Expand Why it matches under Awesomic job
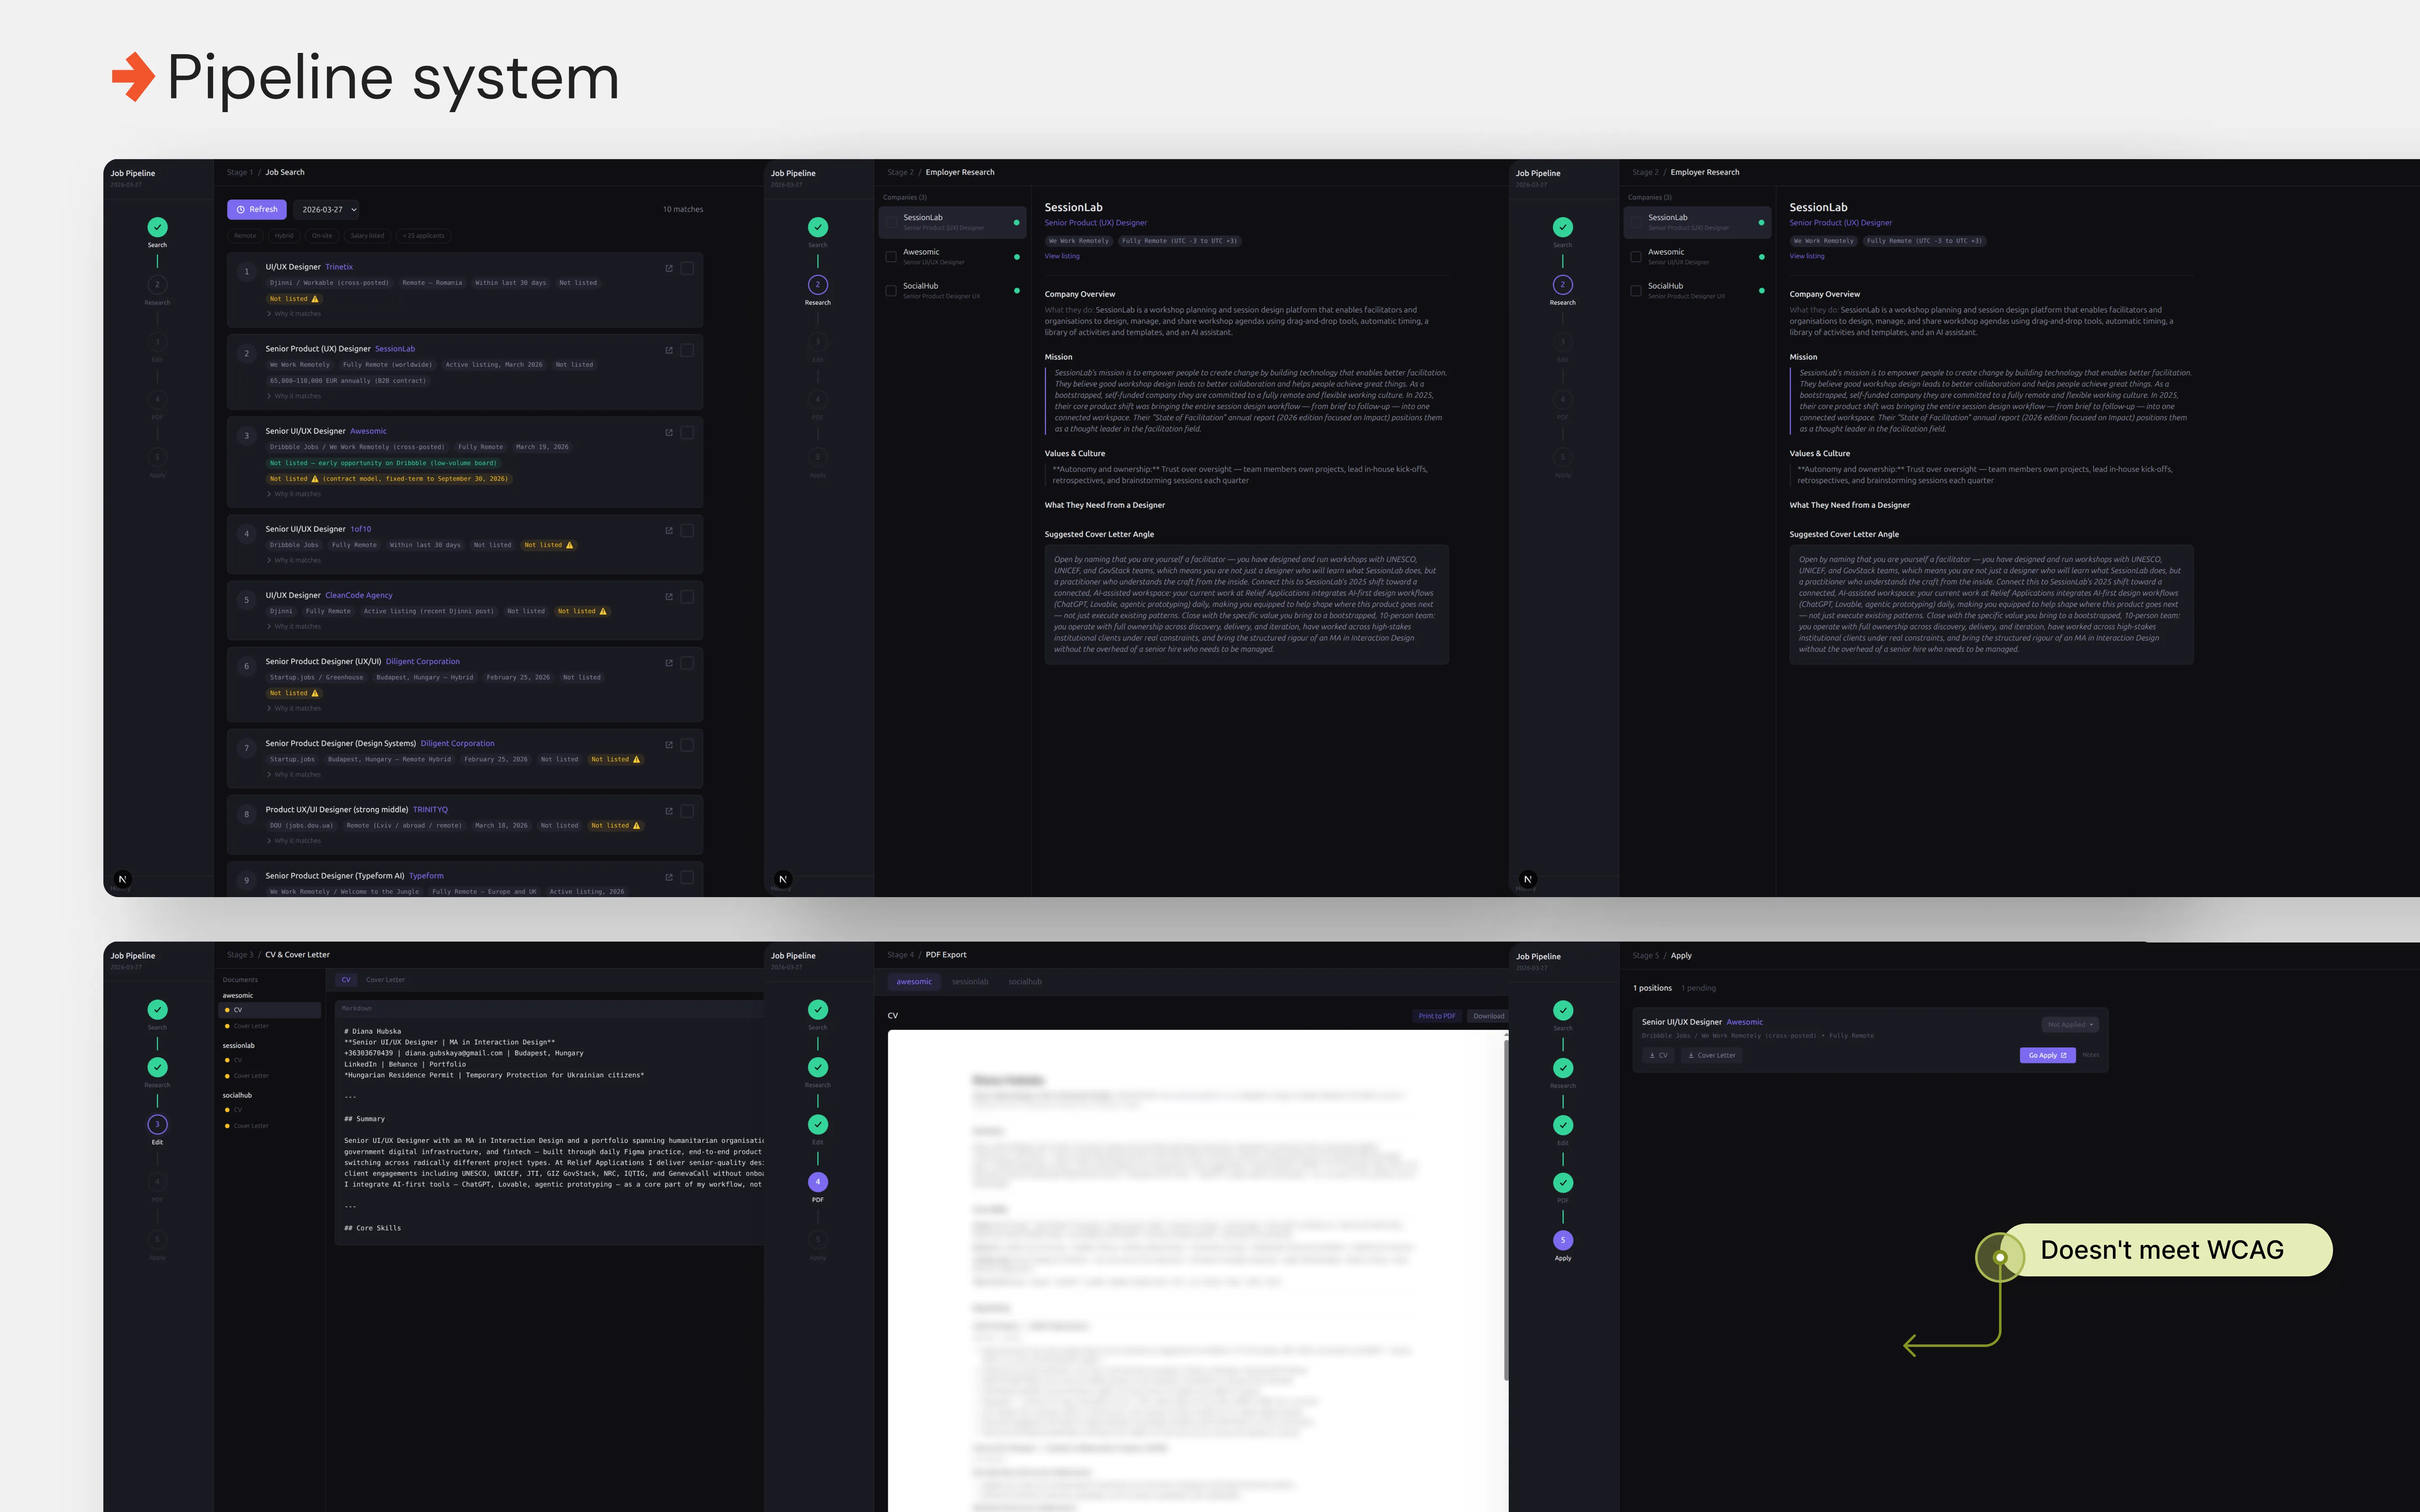2420x1512 pixels. click(294, 494)
